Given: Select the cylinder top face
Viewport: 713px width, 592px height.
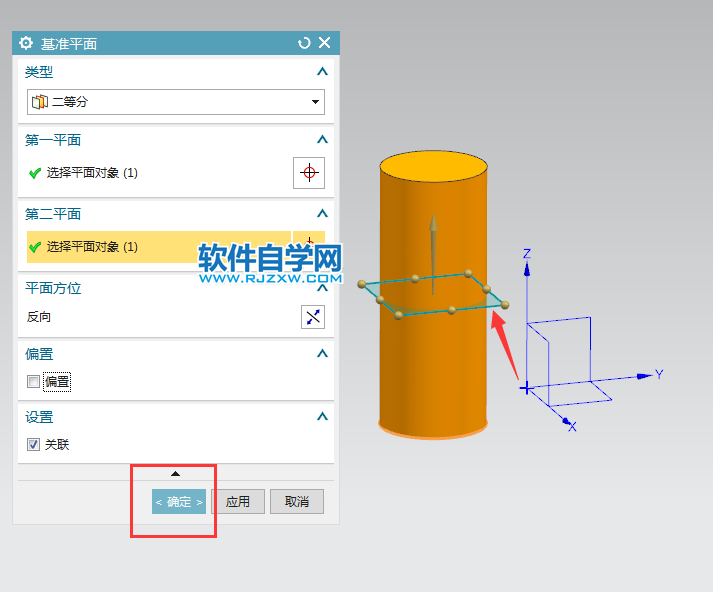Looking at the screenshot, I should point(433,166).
